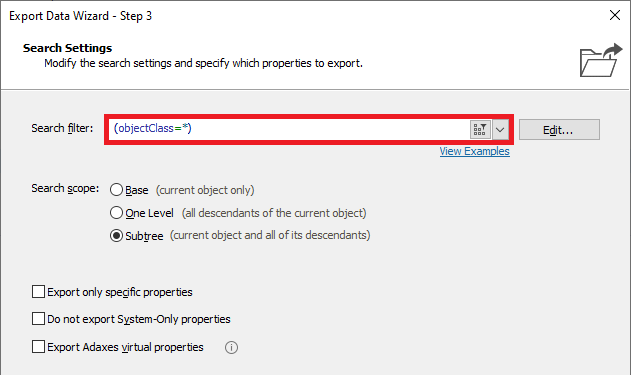The image size is (631, 375).
Task: Close the Export Data Wizard dialog
Action: pyautogui.click(x=615, y=15)
